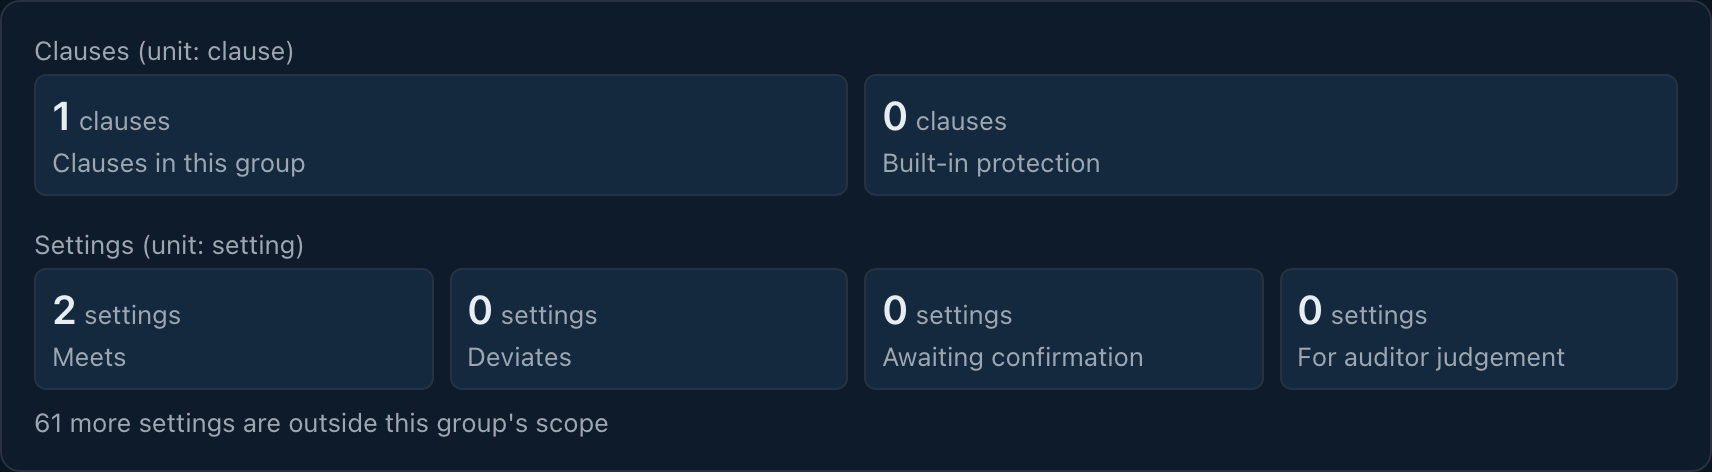Screen dimensions: 1712x472
Task: Click the '0 settings' count above Awaiting confirmation
Action: (x=947, y=312)
